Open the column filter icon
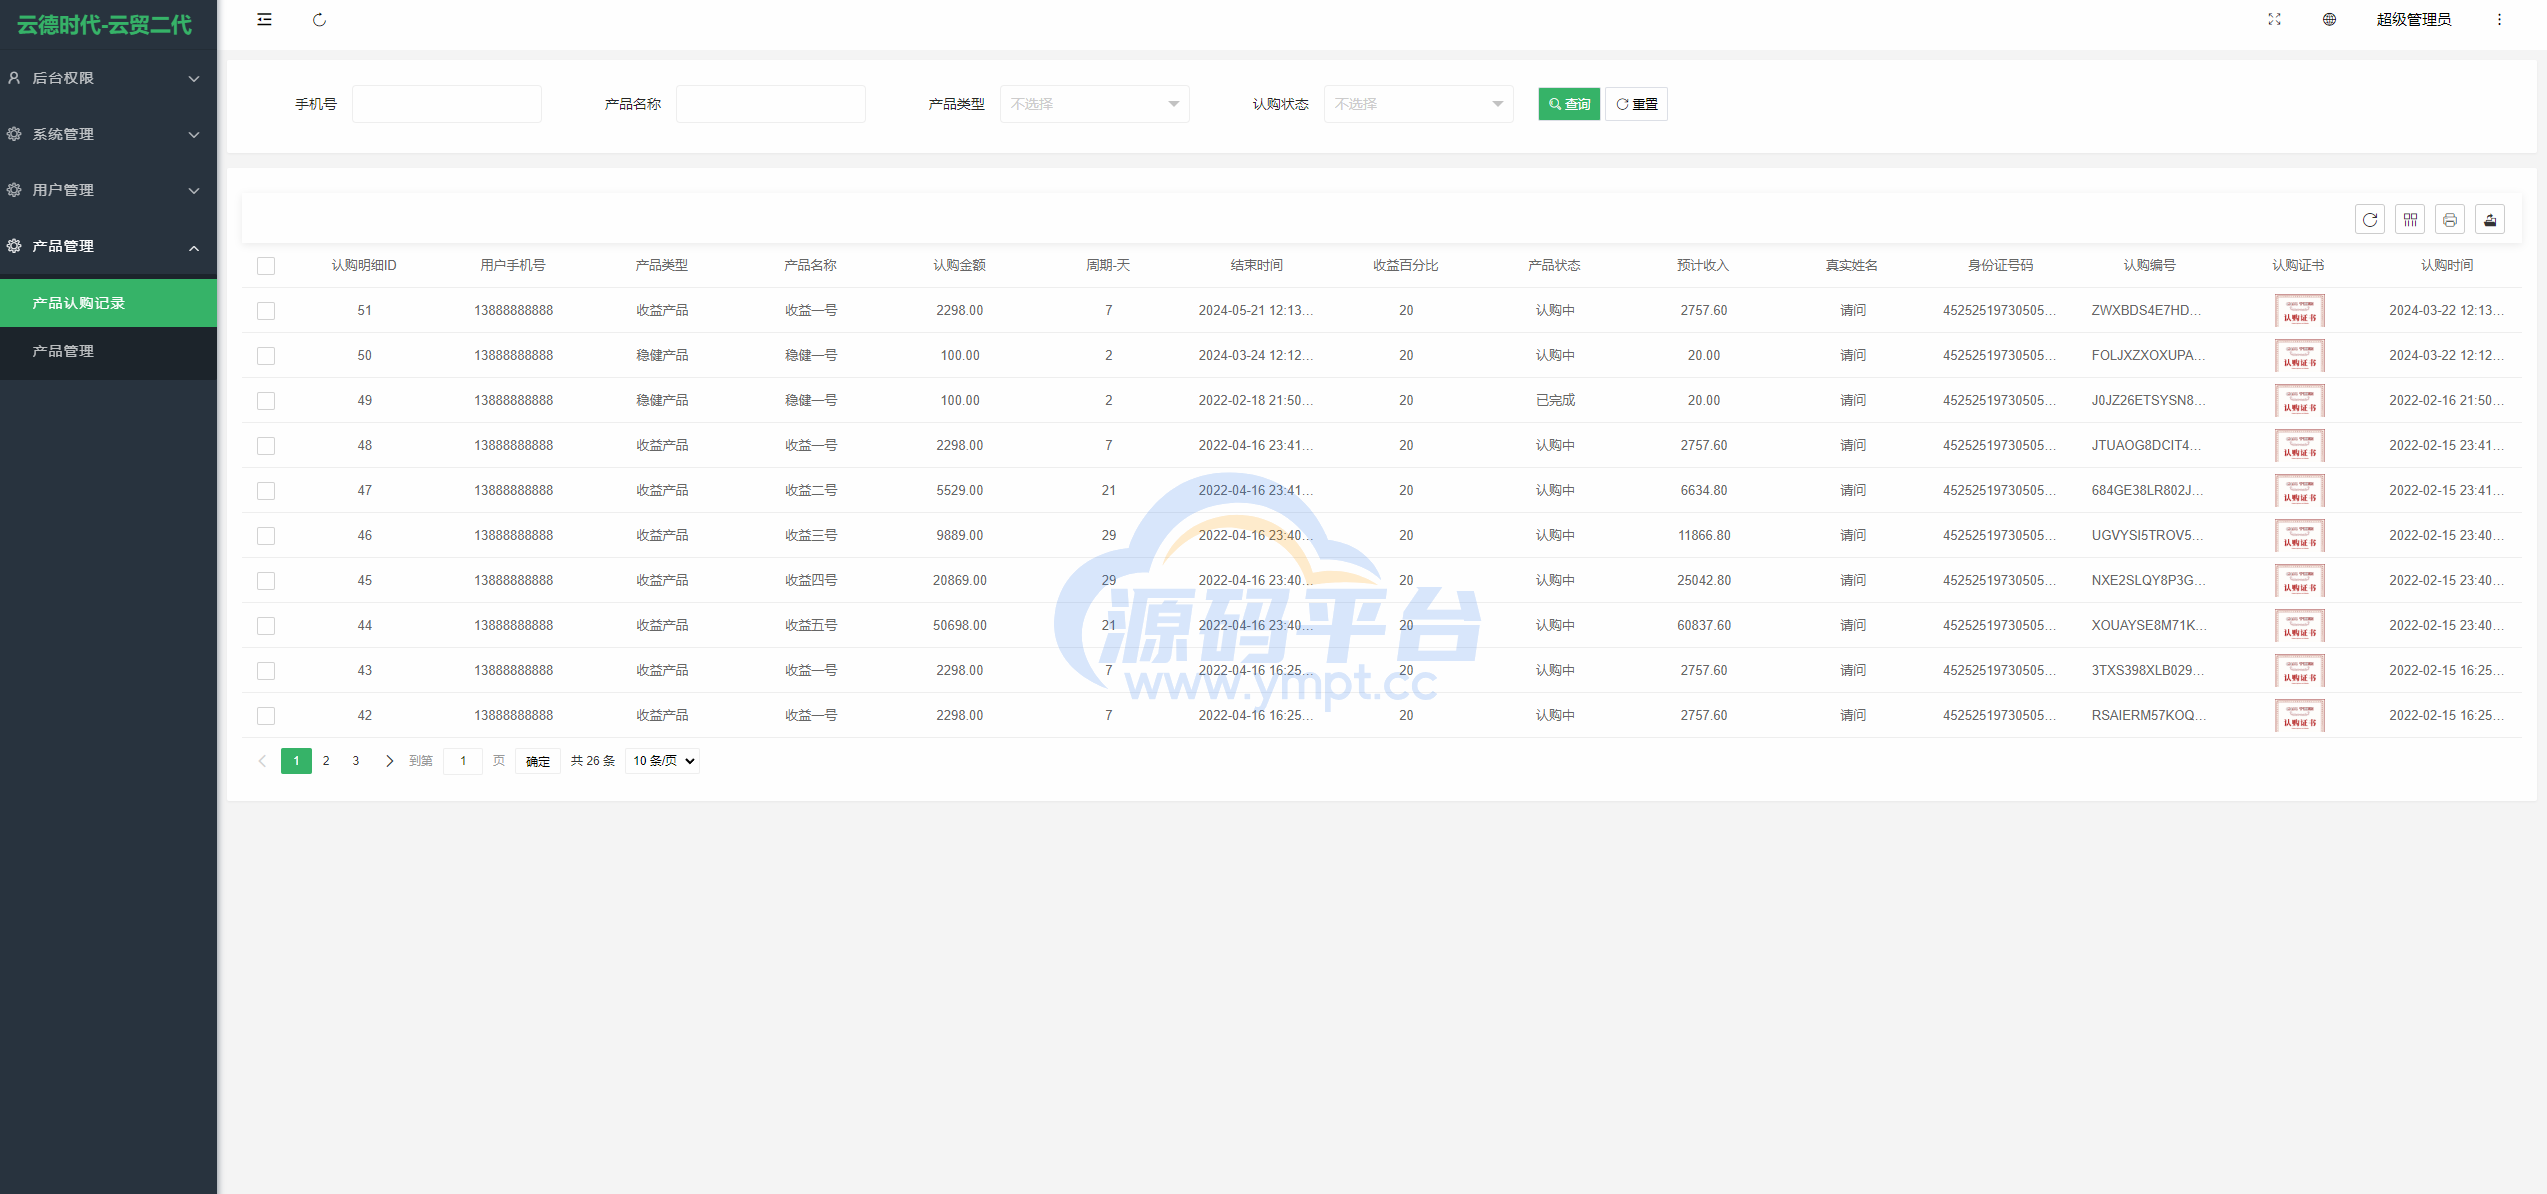This screenshot has height=1194, width=2547. (2410, 219)
